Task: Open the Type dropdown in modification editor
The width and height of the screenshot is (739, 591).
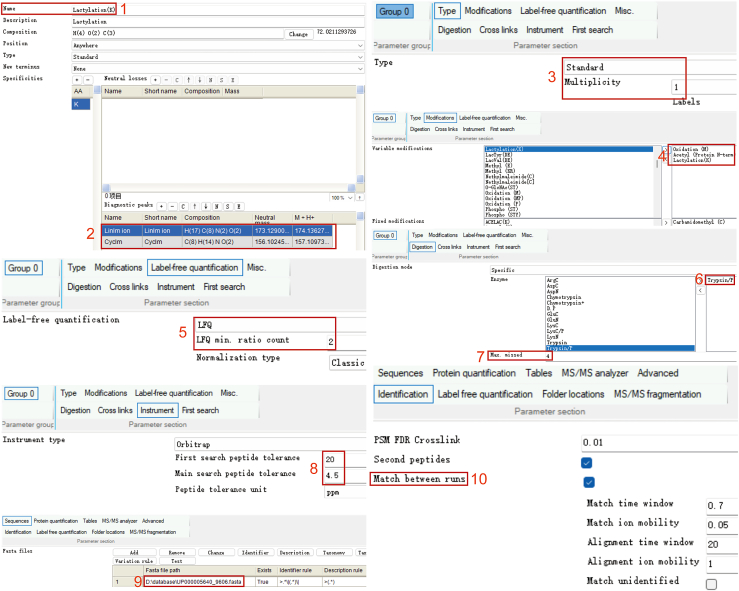Action: pos(218,57)
